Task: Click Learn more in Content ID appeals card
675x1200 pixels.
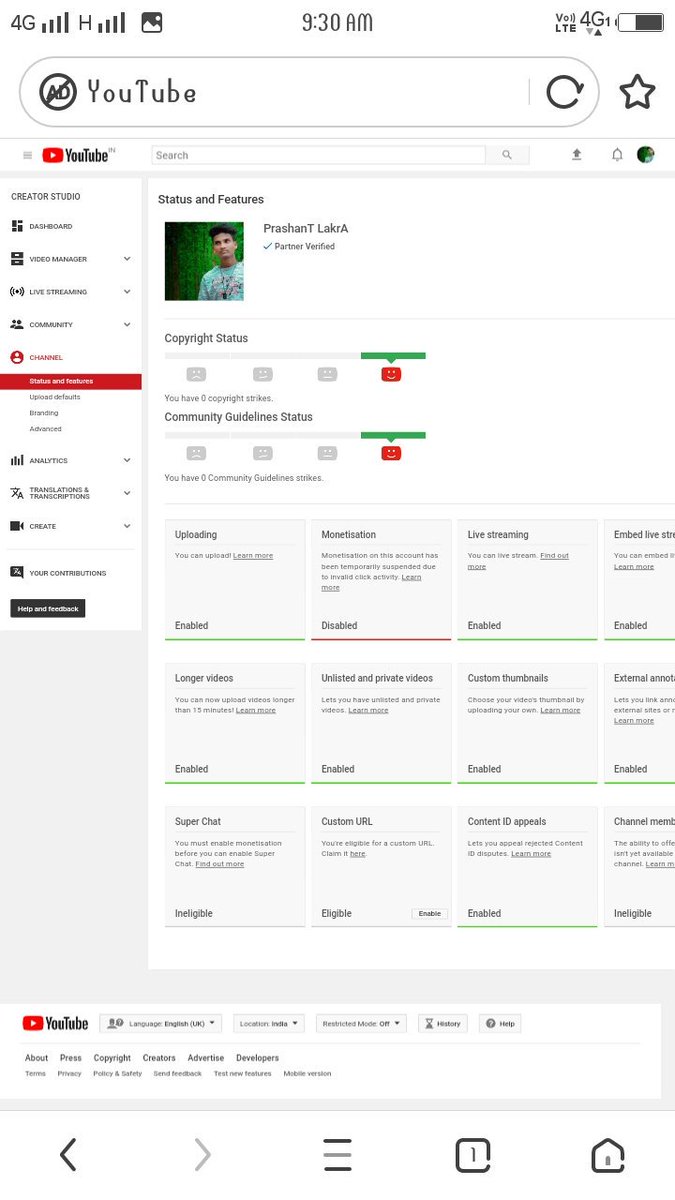Action: (x=531, y=854)
